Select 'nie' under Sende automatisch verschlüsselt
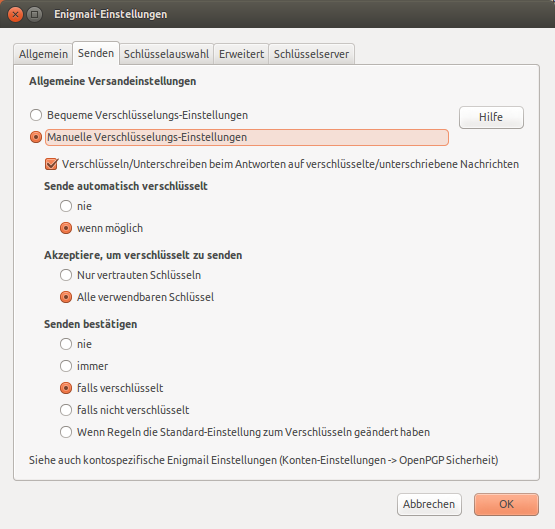 (x=66, y=206)
